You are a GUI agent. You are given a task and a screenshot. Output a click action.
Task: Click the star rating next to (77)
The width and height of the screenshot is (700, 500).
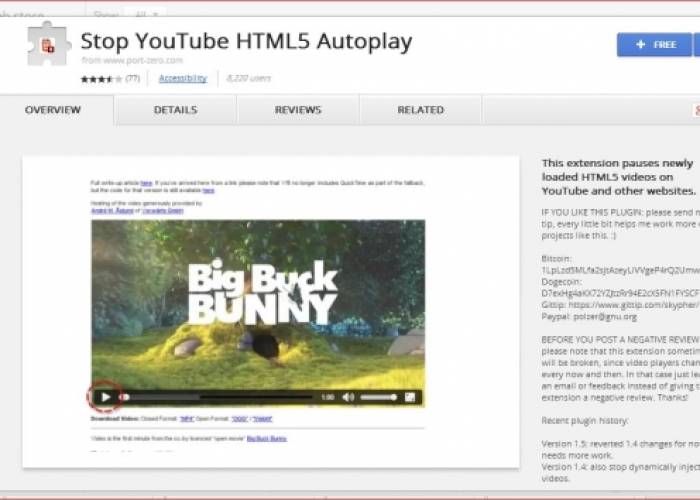[101, 79]
